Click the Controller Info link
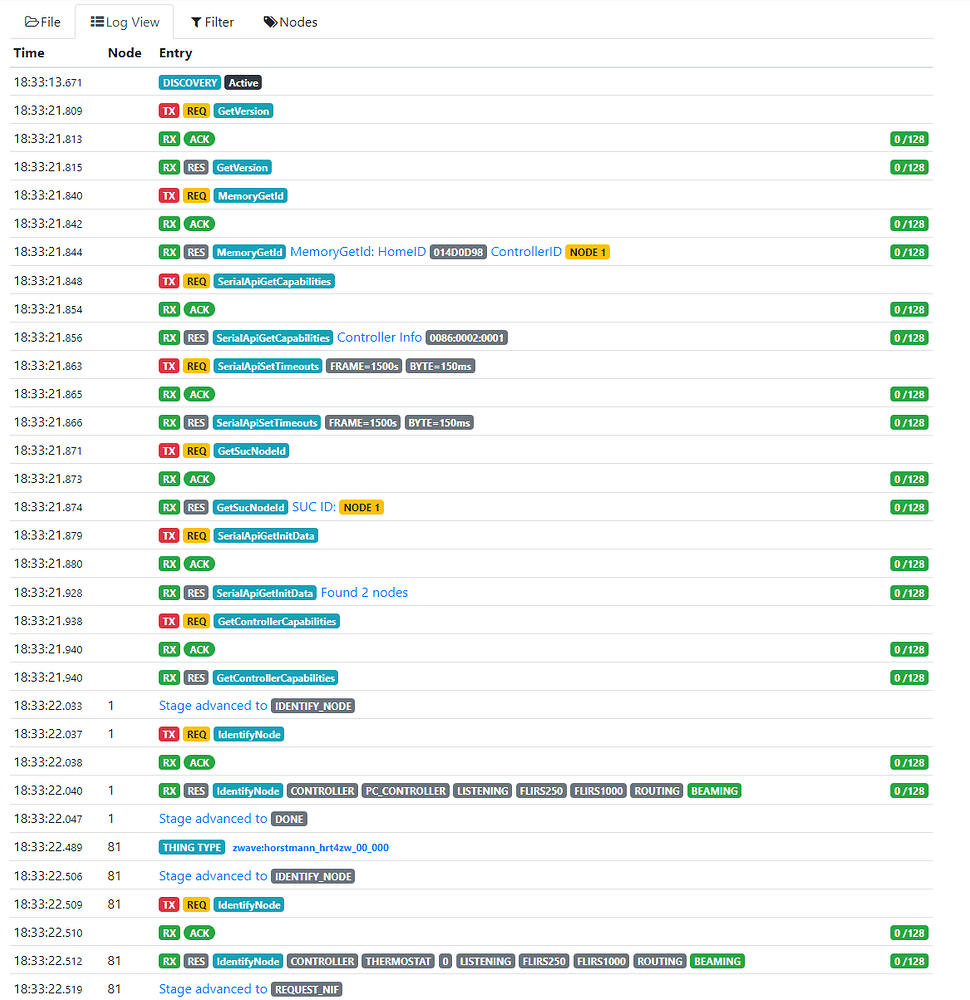970x1000 pixels. pos(379,337)
